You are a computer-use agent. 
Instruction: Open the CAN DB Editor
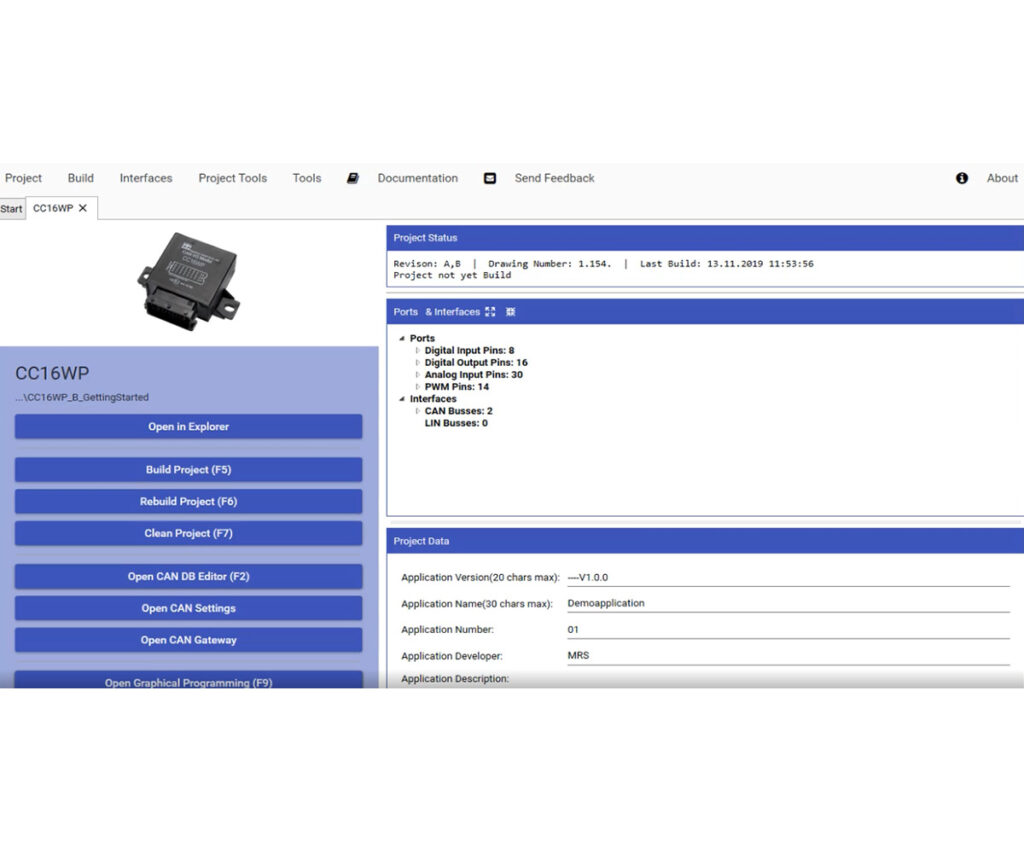tap(188, 576)
